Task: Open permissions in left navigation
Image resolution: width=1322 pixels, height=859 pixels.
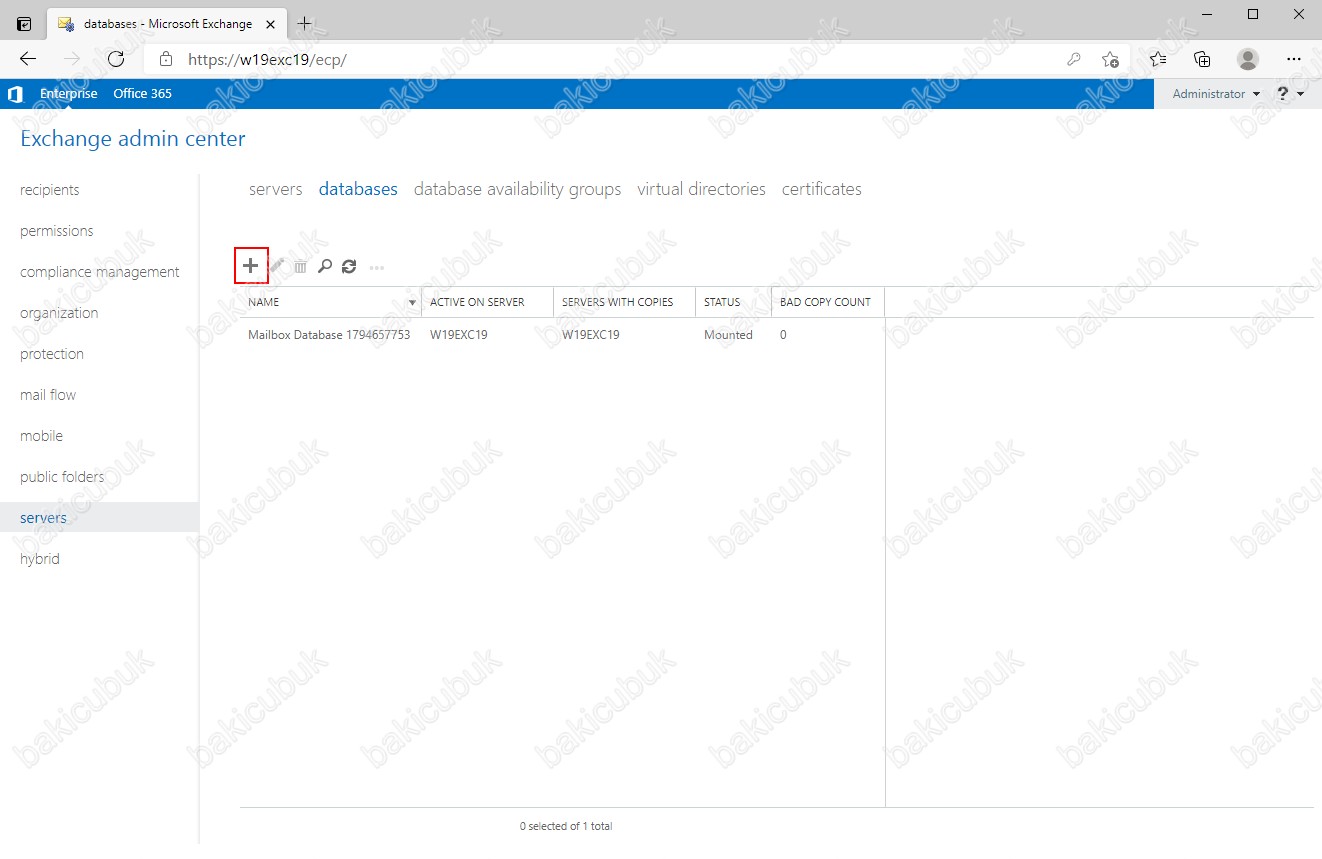Action: [57, 231]
